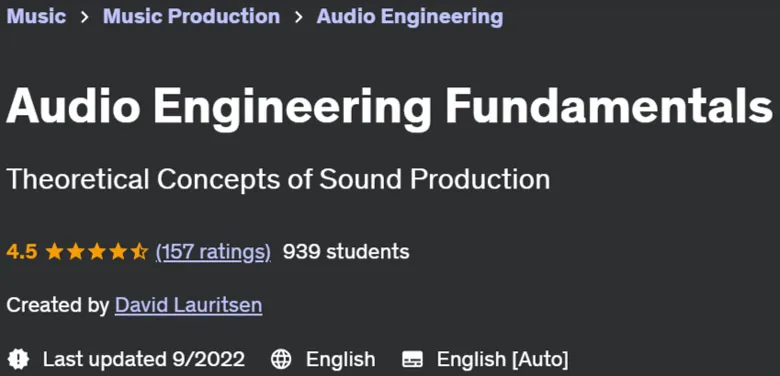Click the English language label

[x=341, y=359]
